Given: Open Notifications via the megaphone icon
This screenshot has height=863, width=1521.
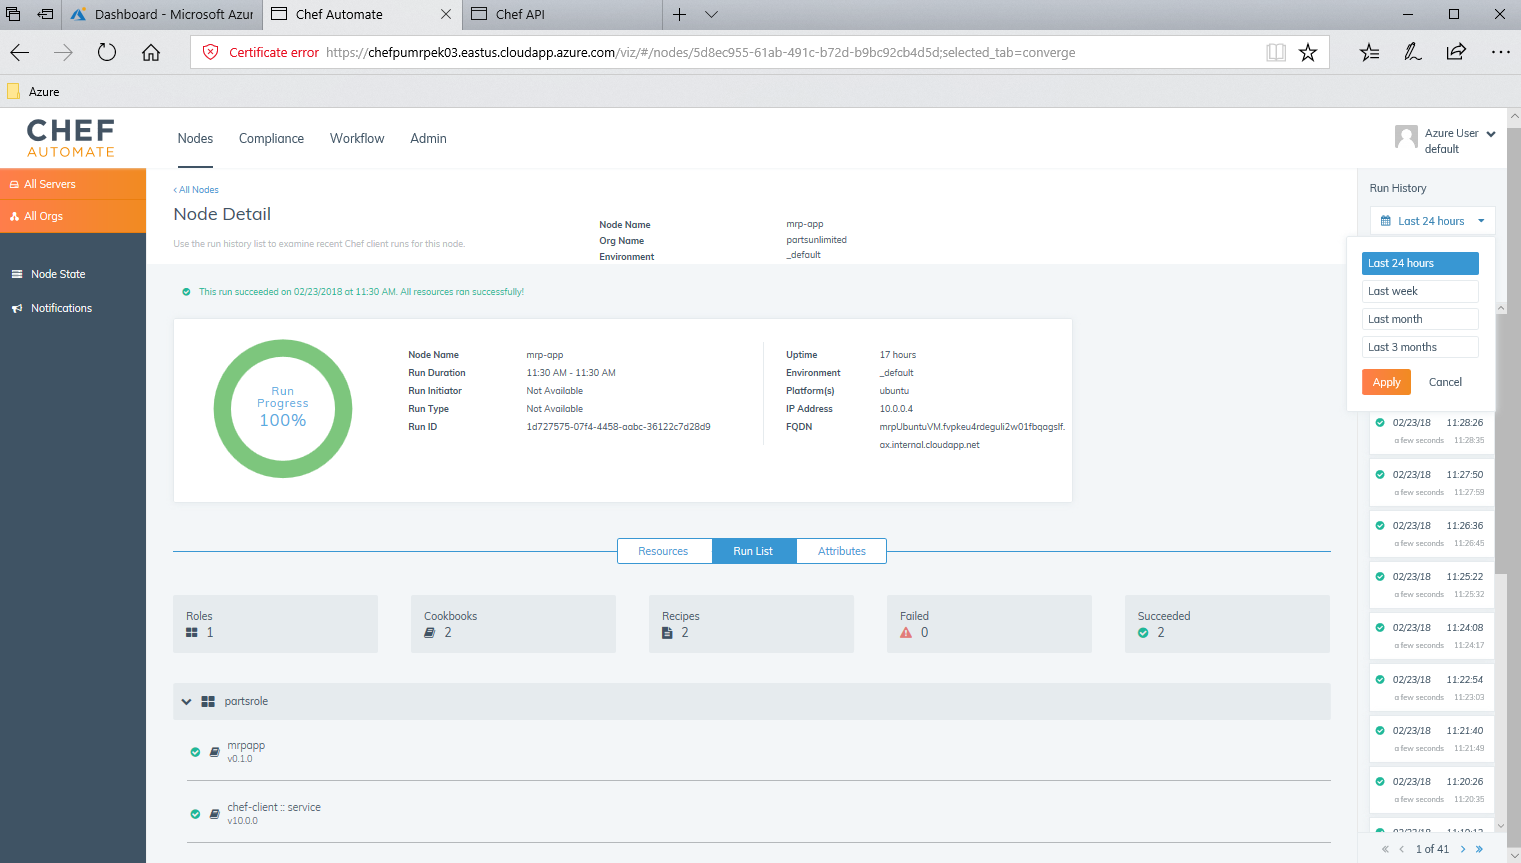Looking at the screenshot, I should tap(17, 307).
